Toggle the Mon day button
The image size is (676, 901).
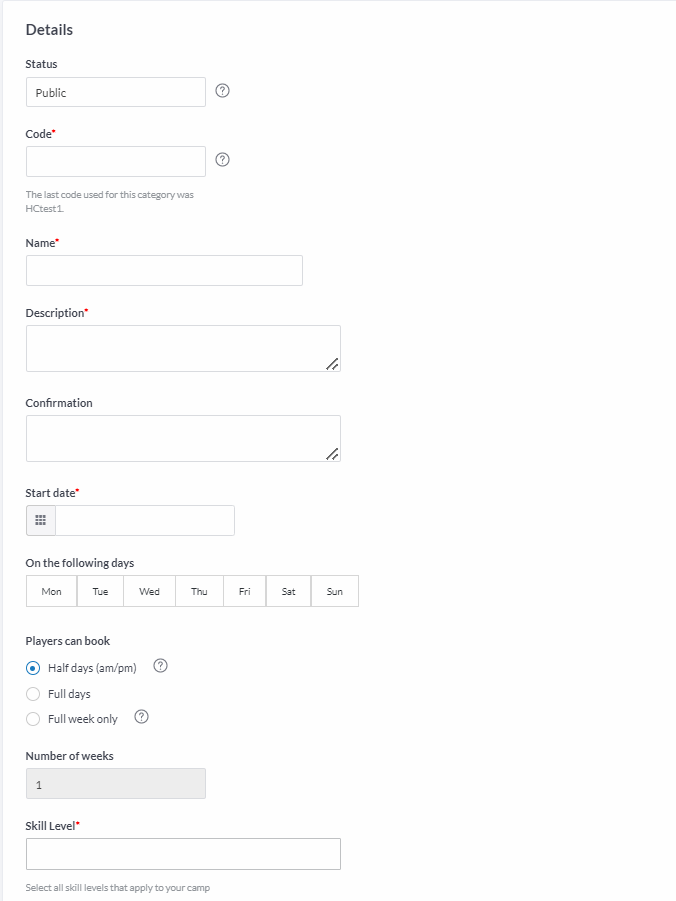(x=52, y=591)
